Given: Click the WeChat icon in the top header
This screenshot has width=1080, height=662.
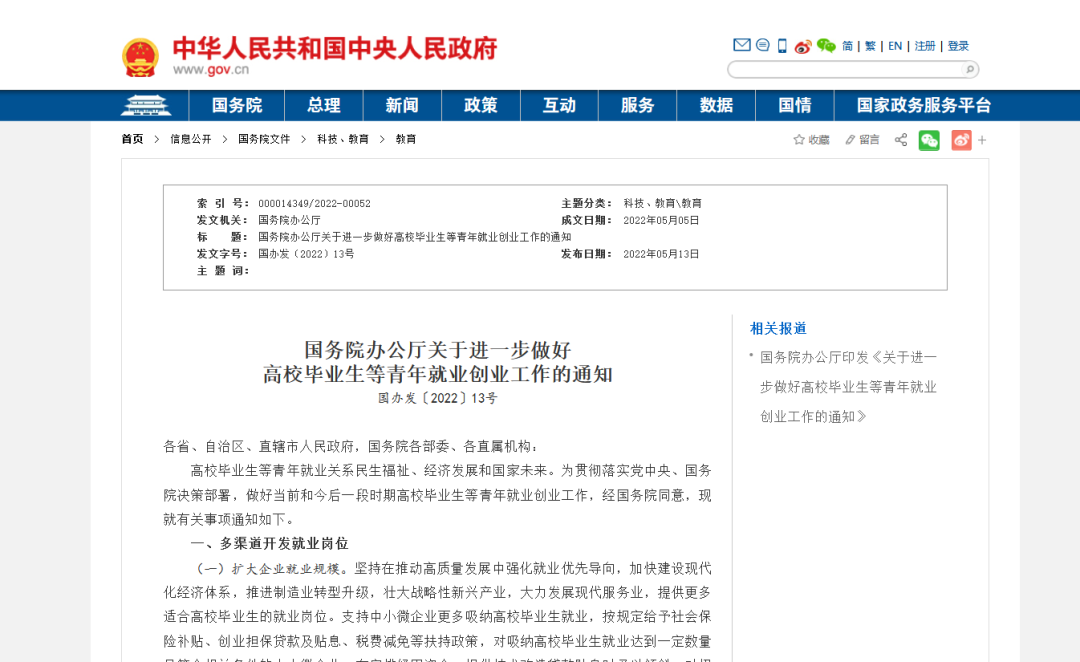Looking at the screenshot, I should [x=826, y=46].
